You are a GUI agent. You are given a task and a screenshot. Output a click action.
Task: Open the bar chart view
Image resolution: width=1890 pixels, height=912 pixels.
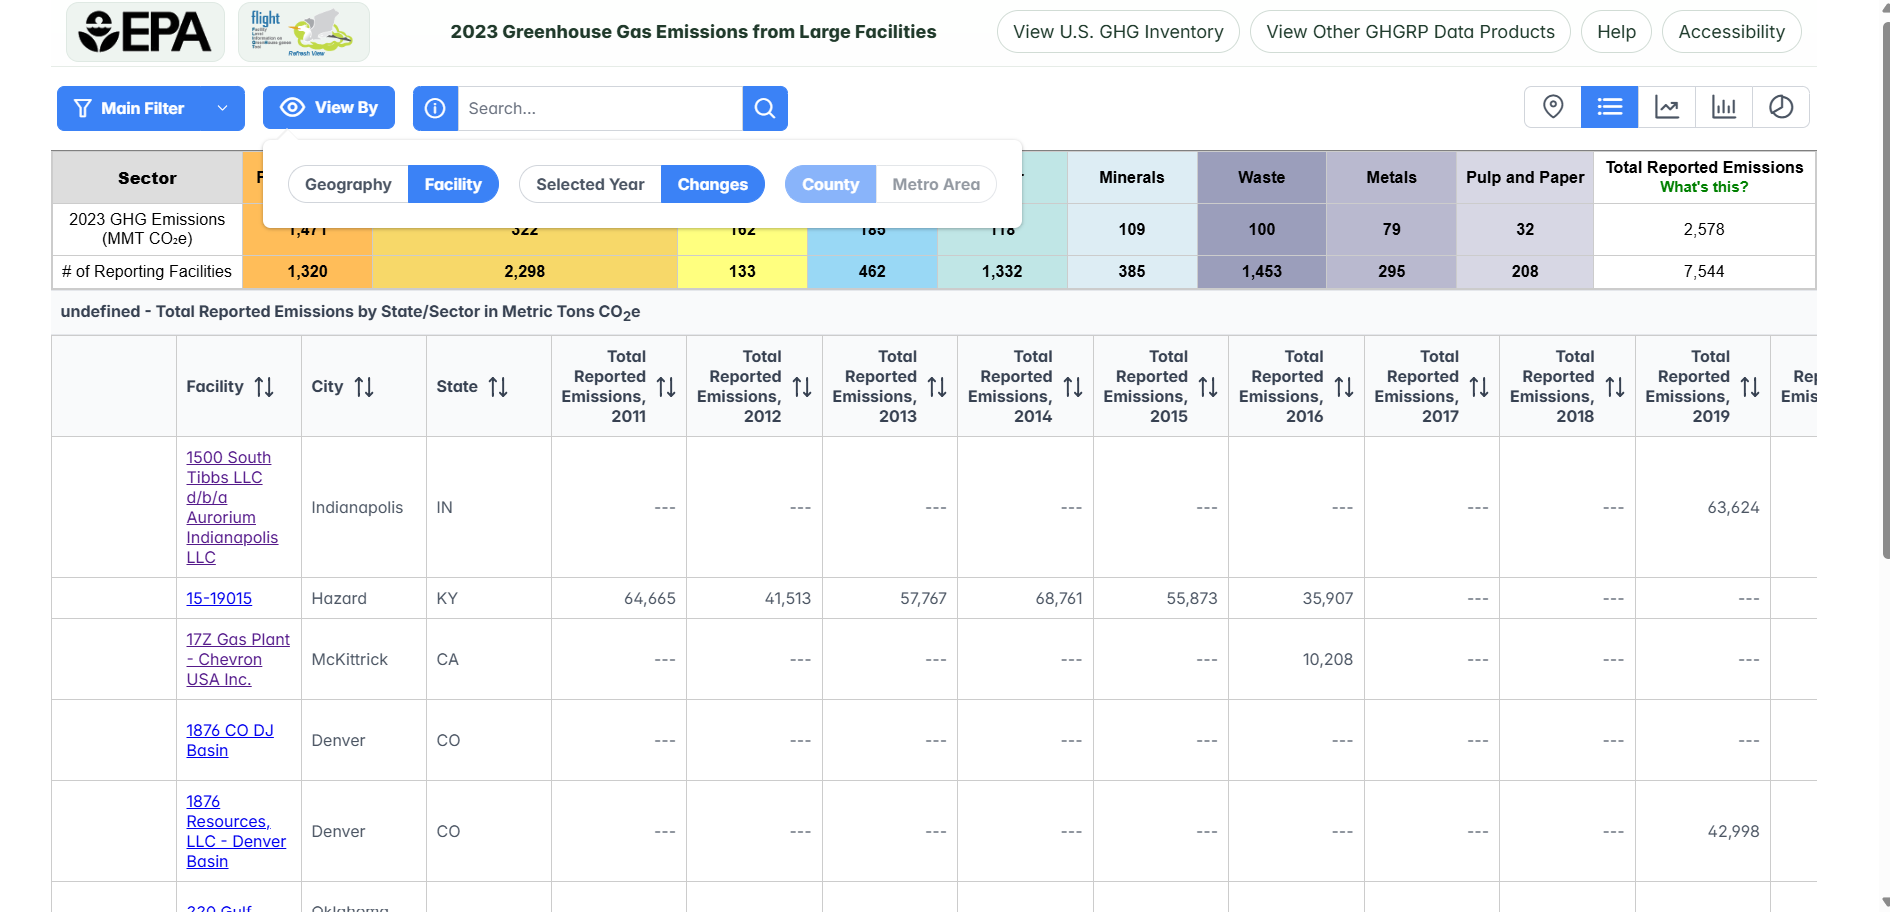(1724, 107)
